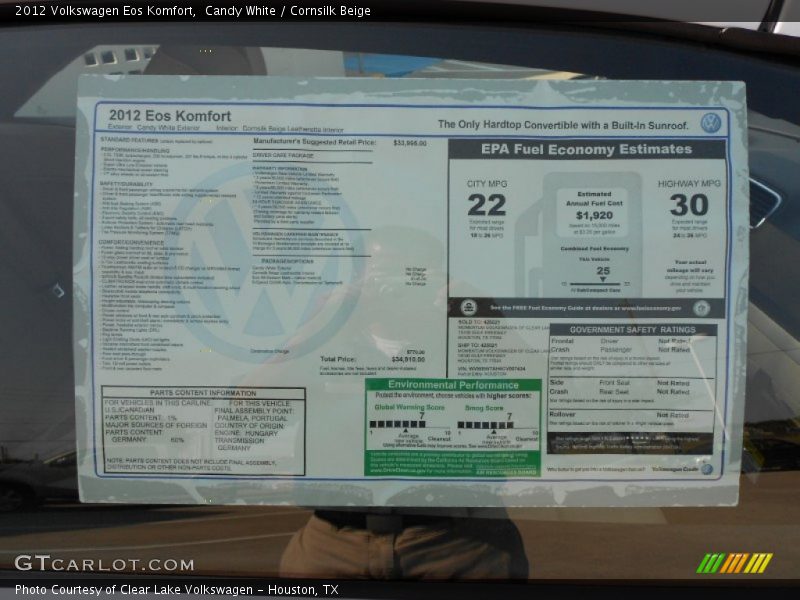Click the round EPA seal in the dark bar
800x600 pixels.
[468, 307]
